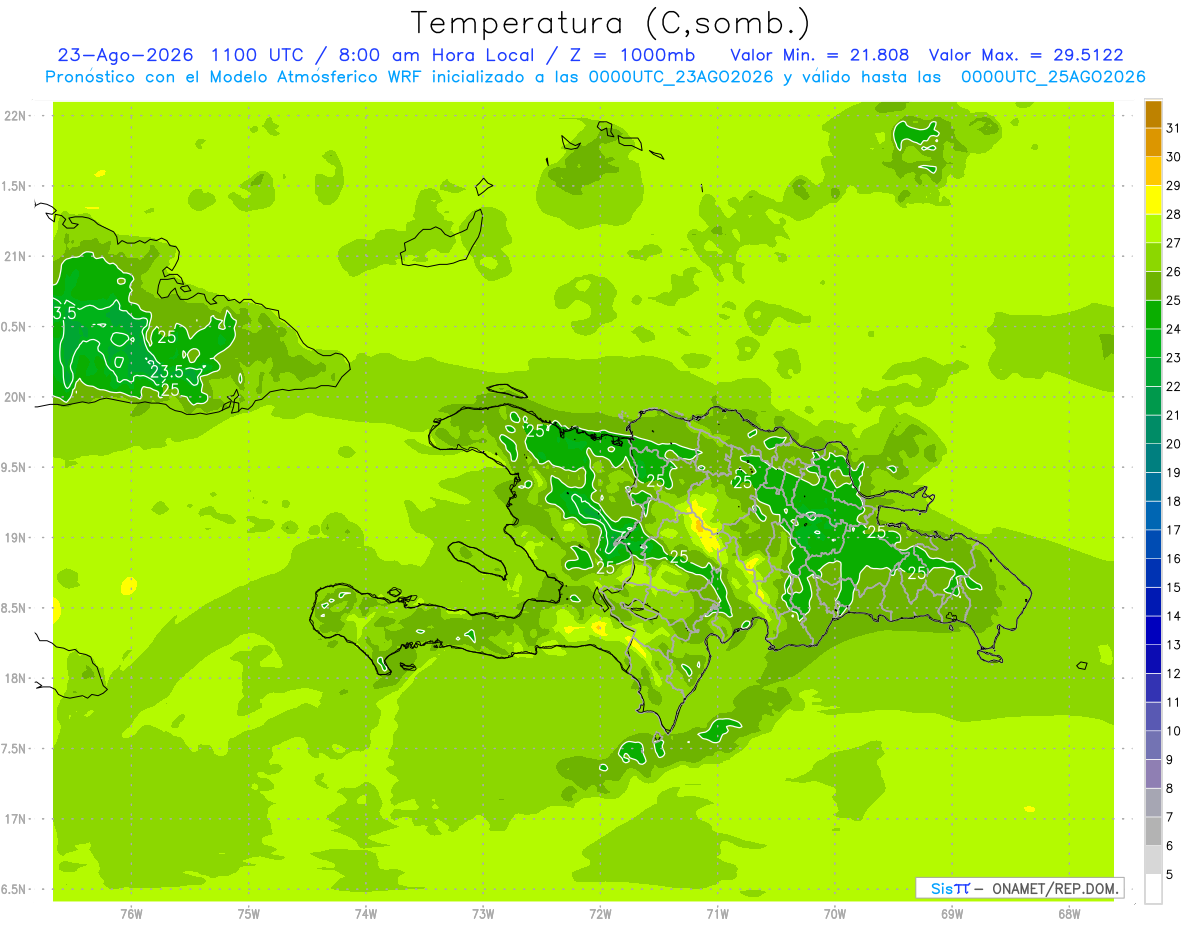Pick the white swatch below 5
The width and height of the screenshot is (1200, 927).
[1153, 889]
